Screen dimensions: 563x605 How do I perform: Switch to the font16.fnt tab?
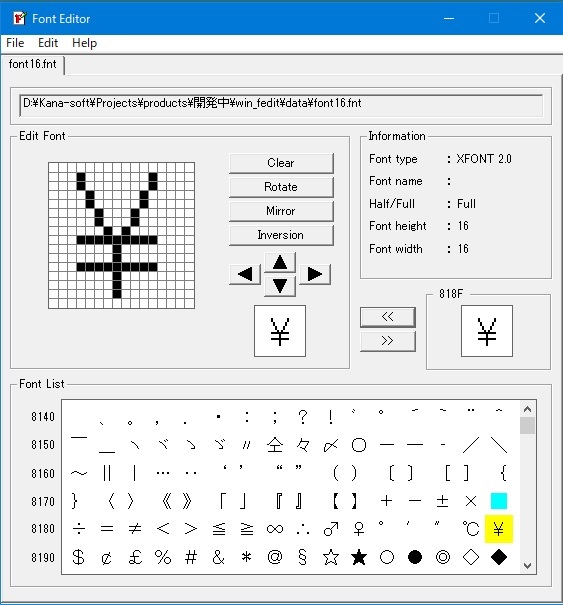coord(32,64)
